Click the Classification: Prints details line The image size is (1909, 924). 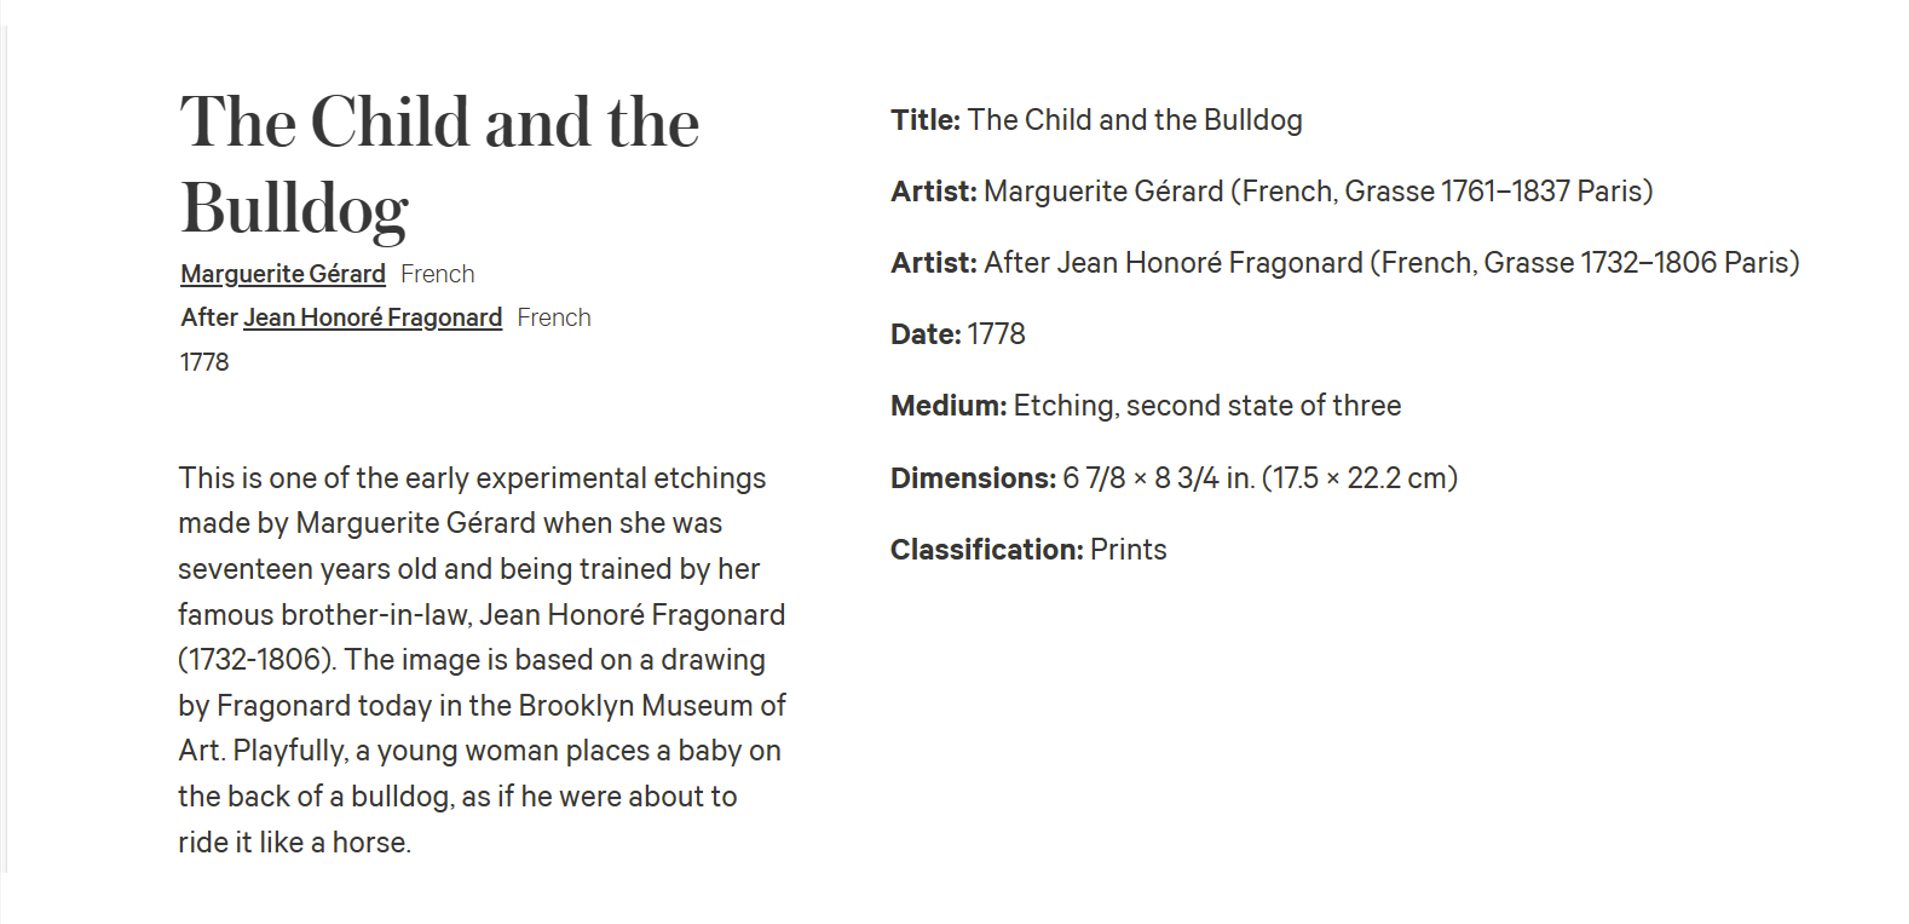coord(1028,550)
